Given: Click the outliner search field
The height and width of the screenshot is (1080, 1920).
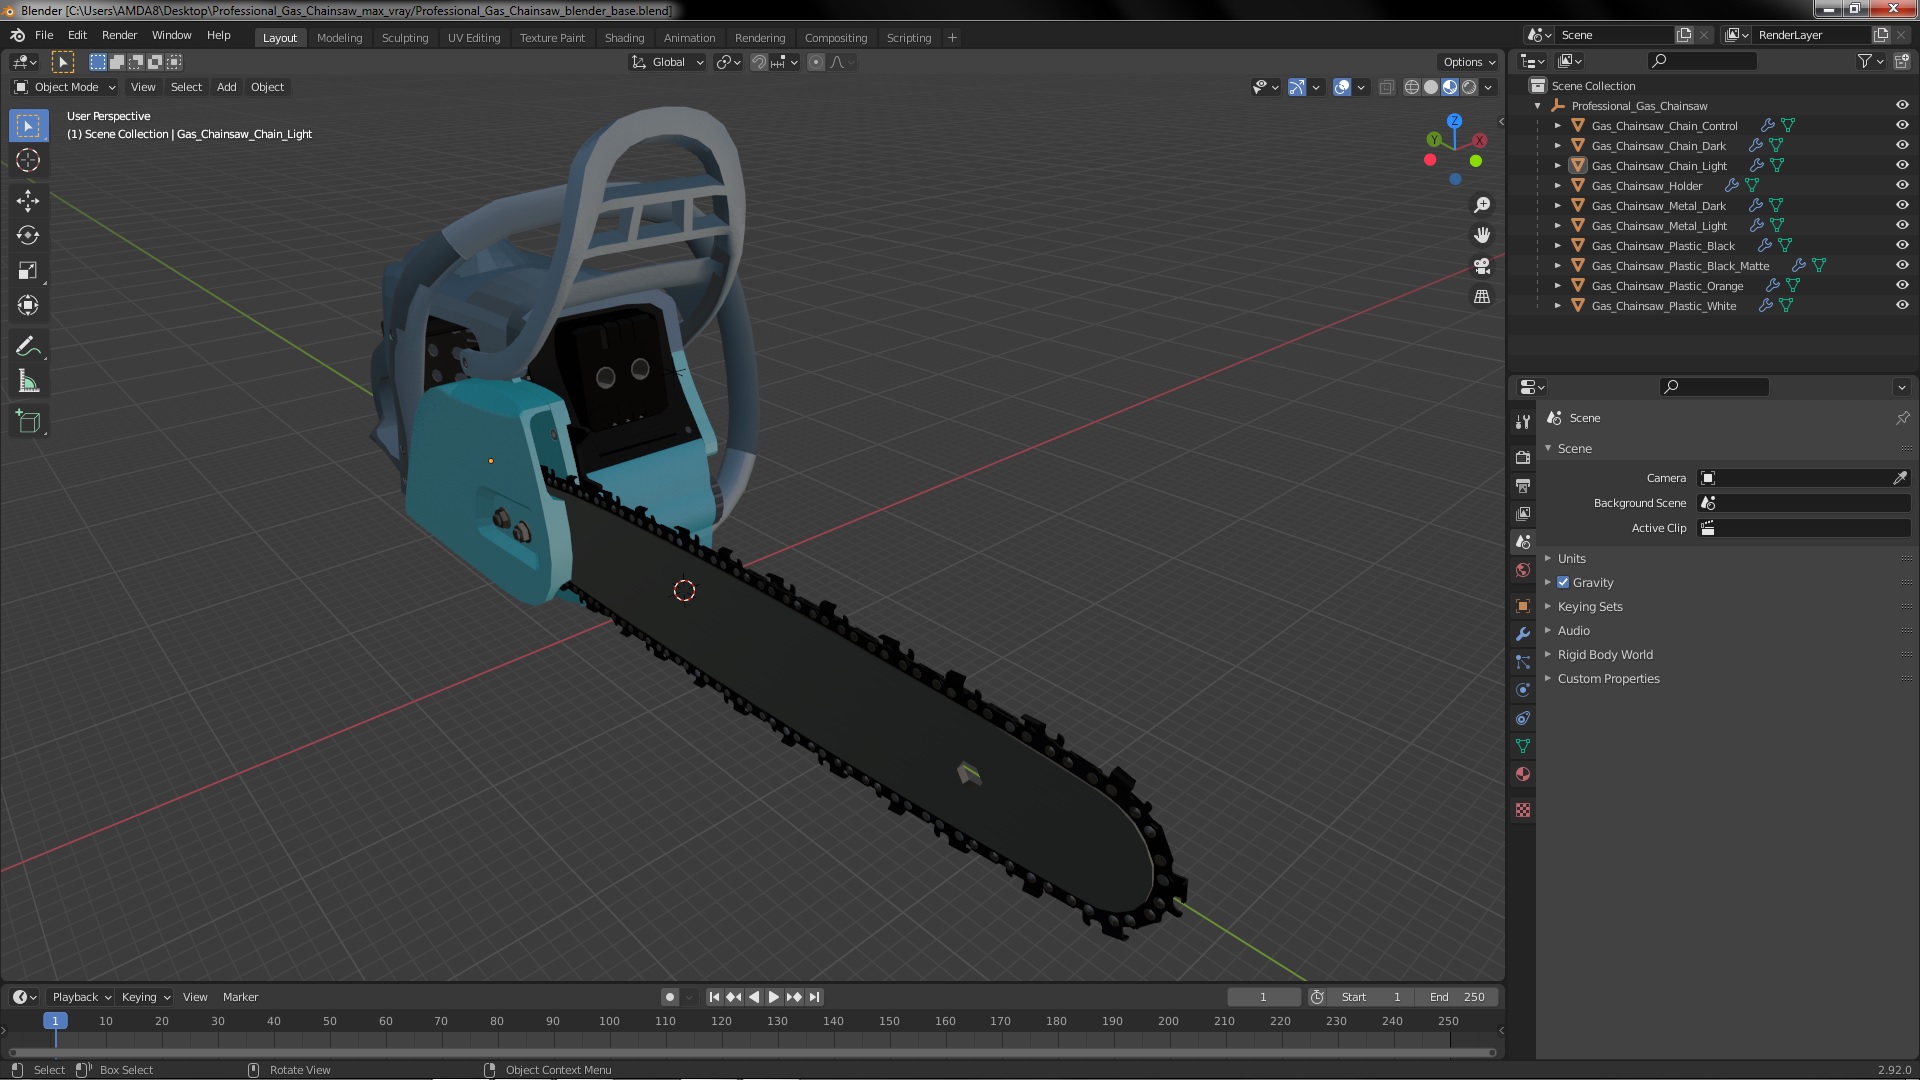Looking at the screenshot, I should coord(1702,61).
